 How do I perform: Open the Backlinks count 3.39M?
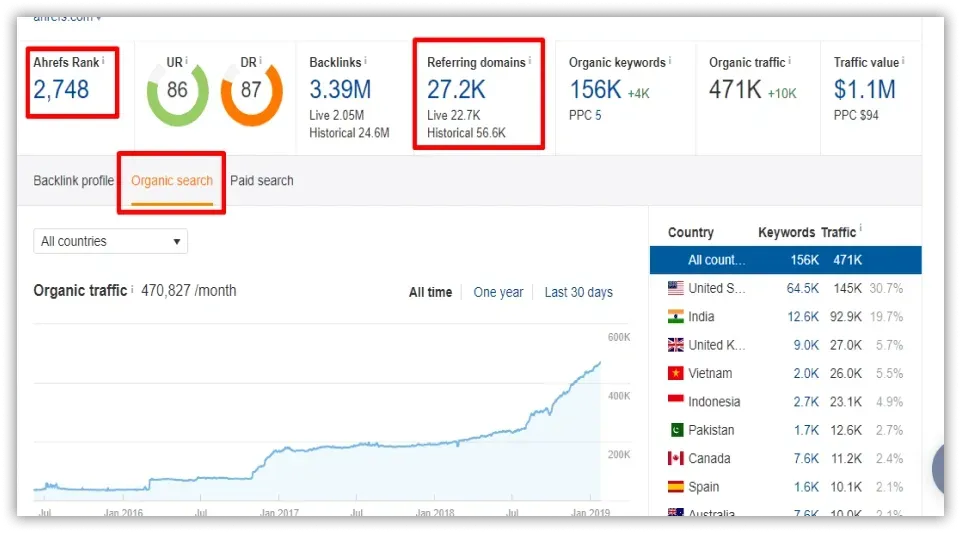[x=340, y=89]
